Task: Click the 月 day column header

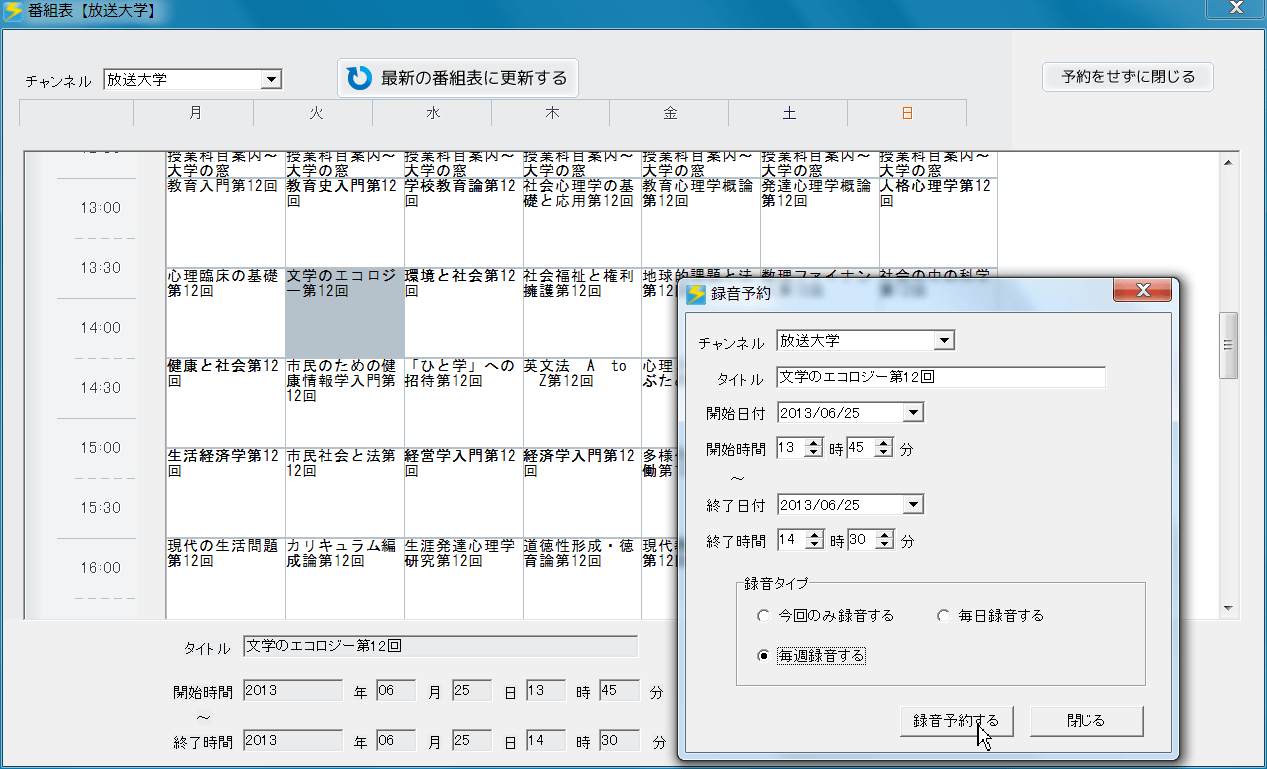Action: 194,113
